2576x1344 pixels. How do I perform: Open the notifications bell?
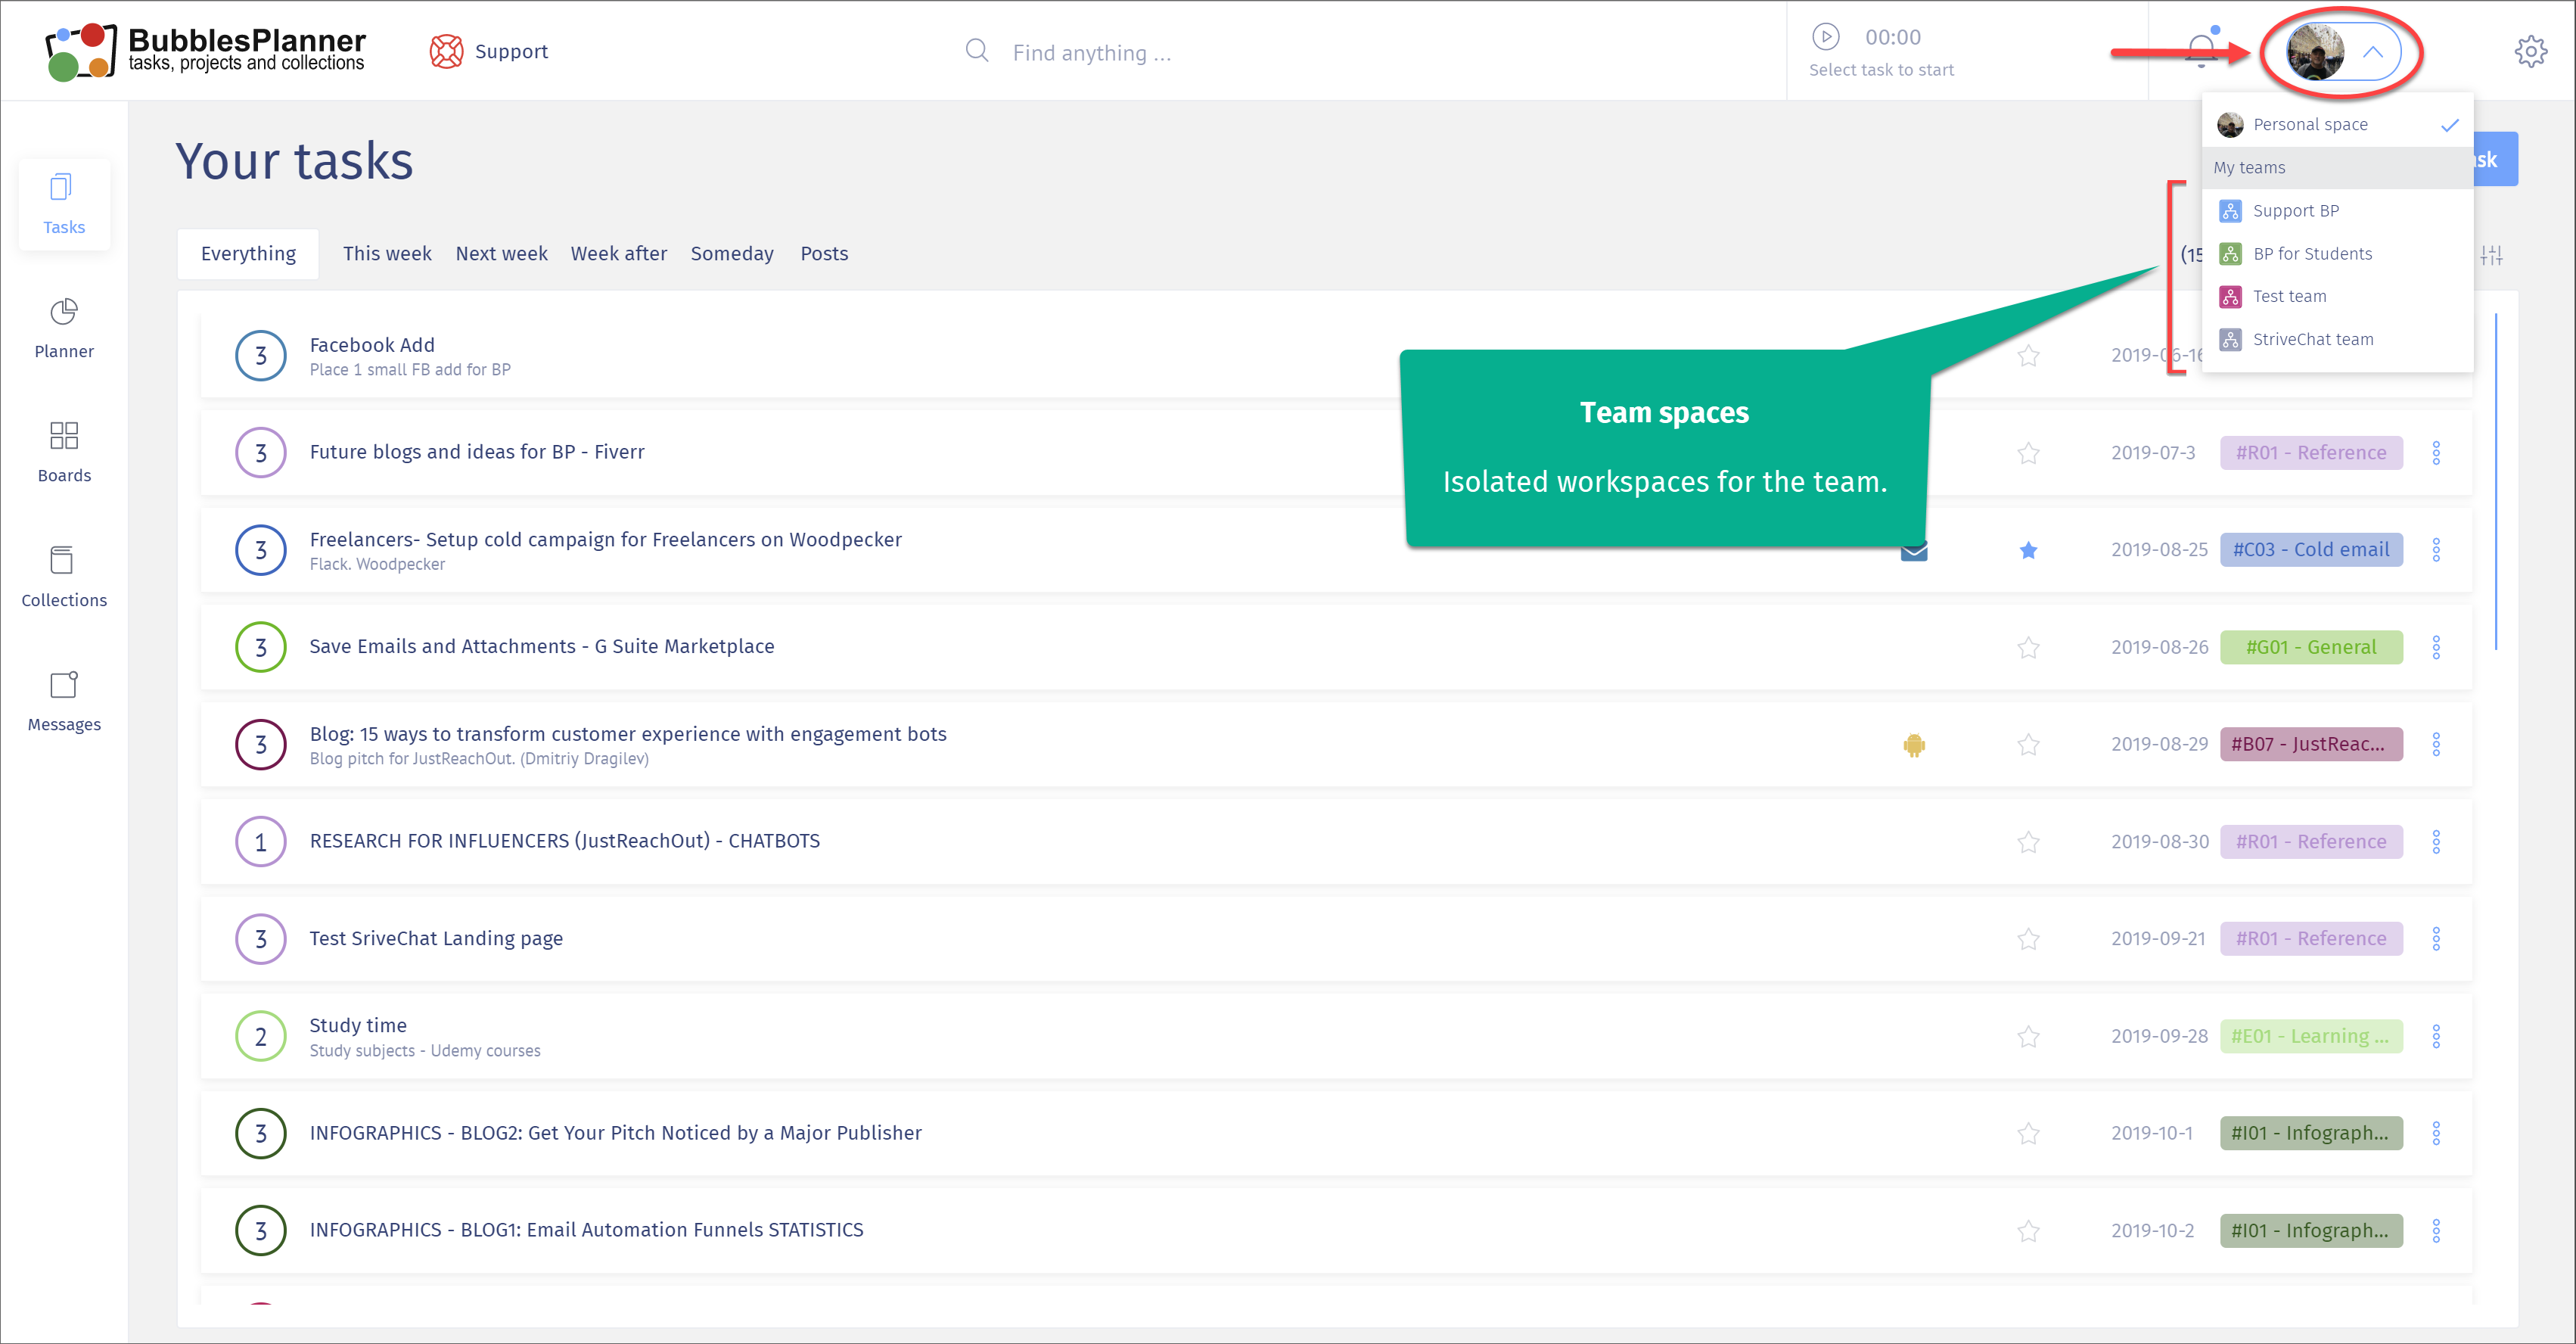(x=2200, y=50)
